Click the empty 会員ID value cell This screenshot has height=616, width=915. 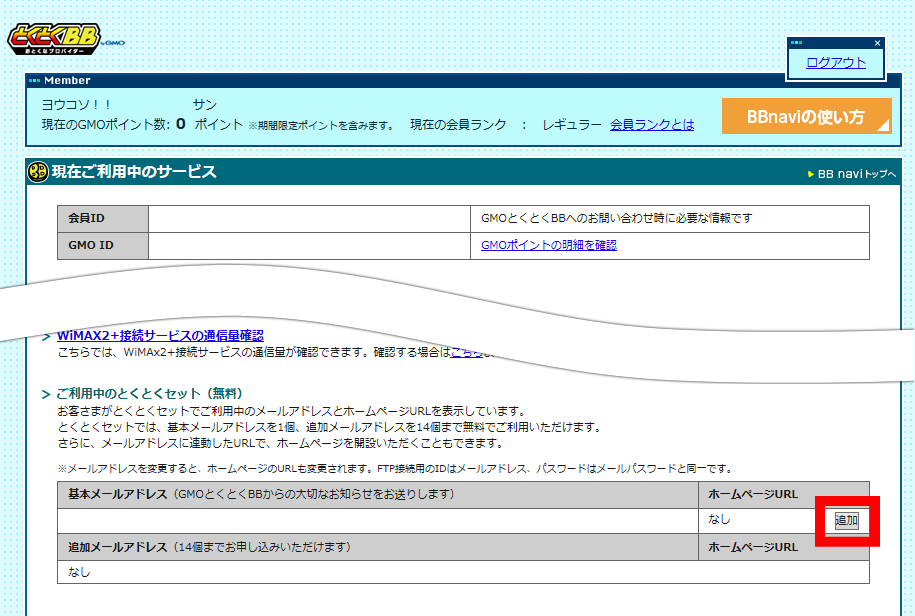(308, 218)
